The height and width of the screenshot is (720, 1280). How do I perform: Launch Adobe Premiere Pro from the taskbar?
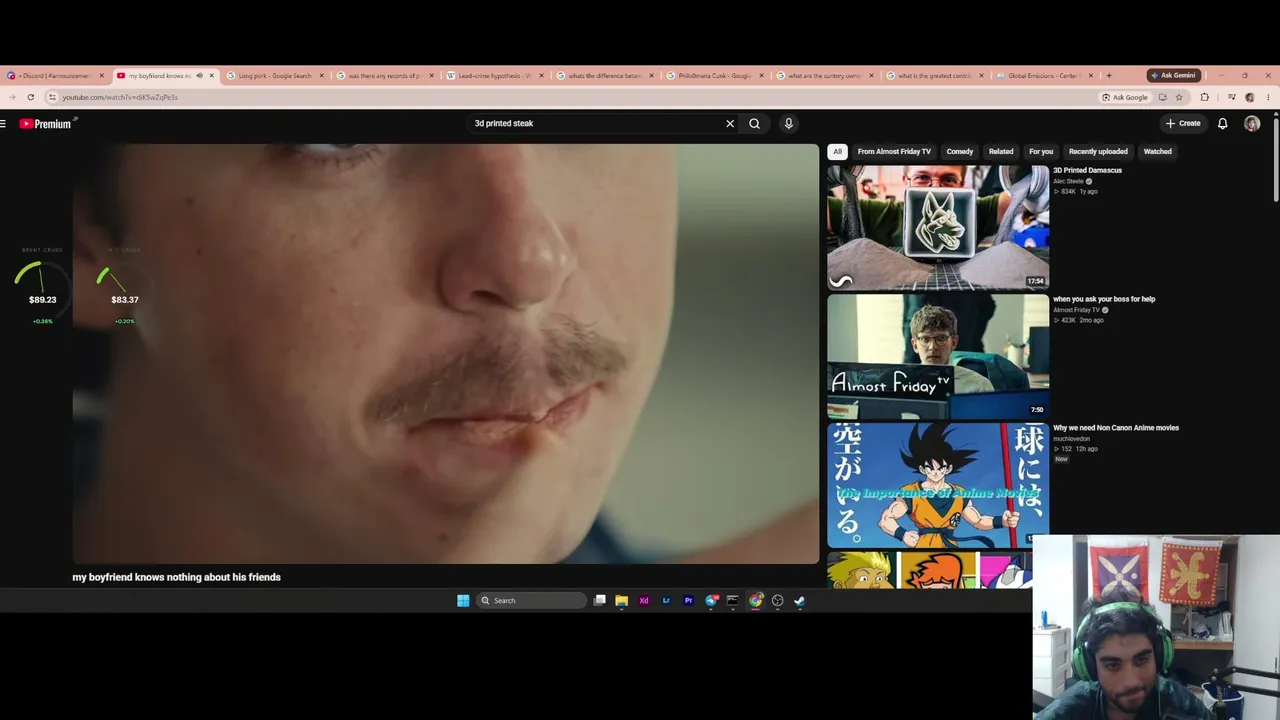click(x=688, y=601)
